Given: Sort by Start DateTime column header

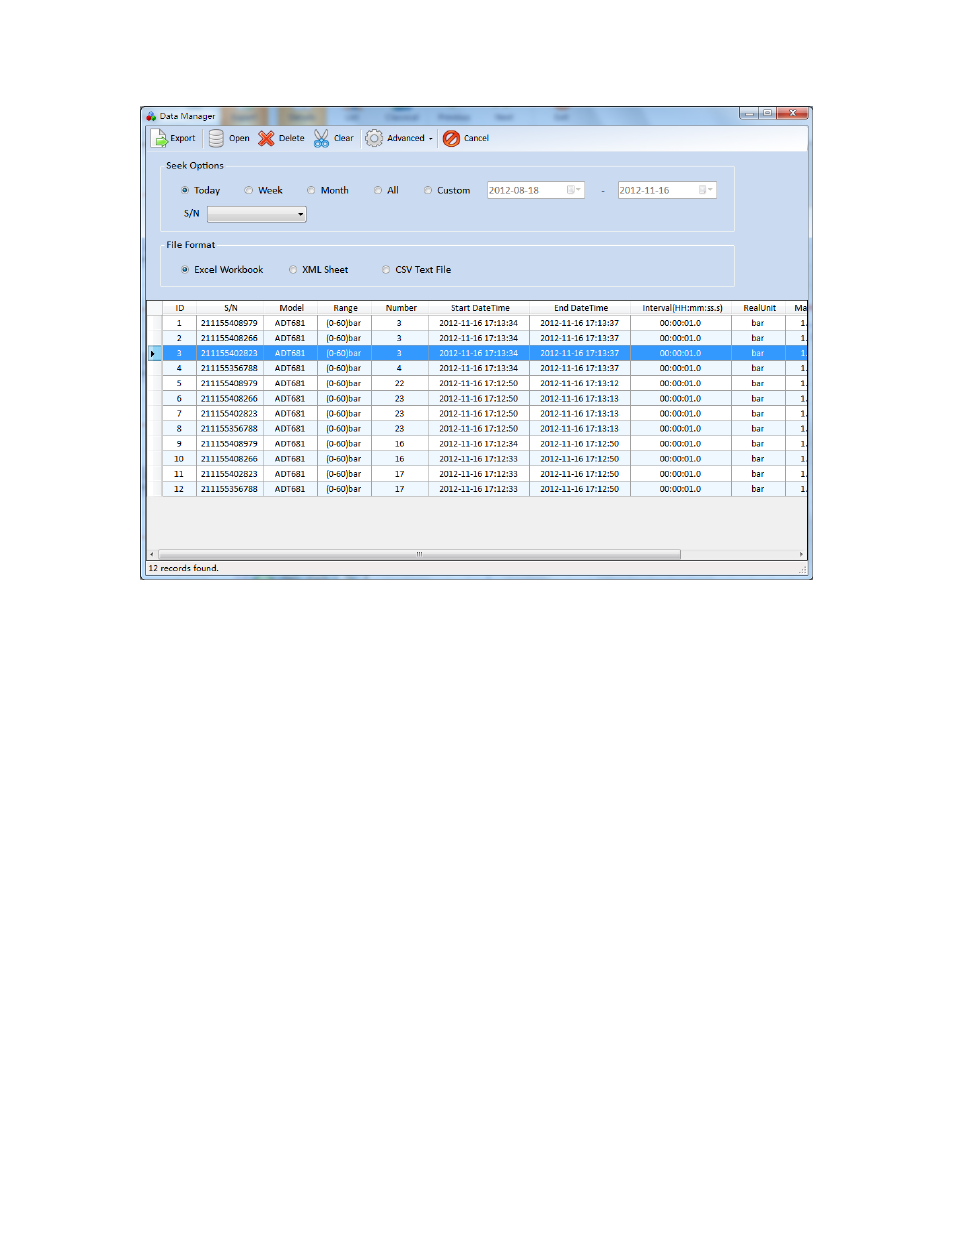Looking at the screenshot, I should pos(480,308).
